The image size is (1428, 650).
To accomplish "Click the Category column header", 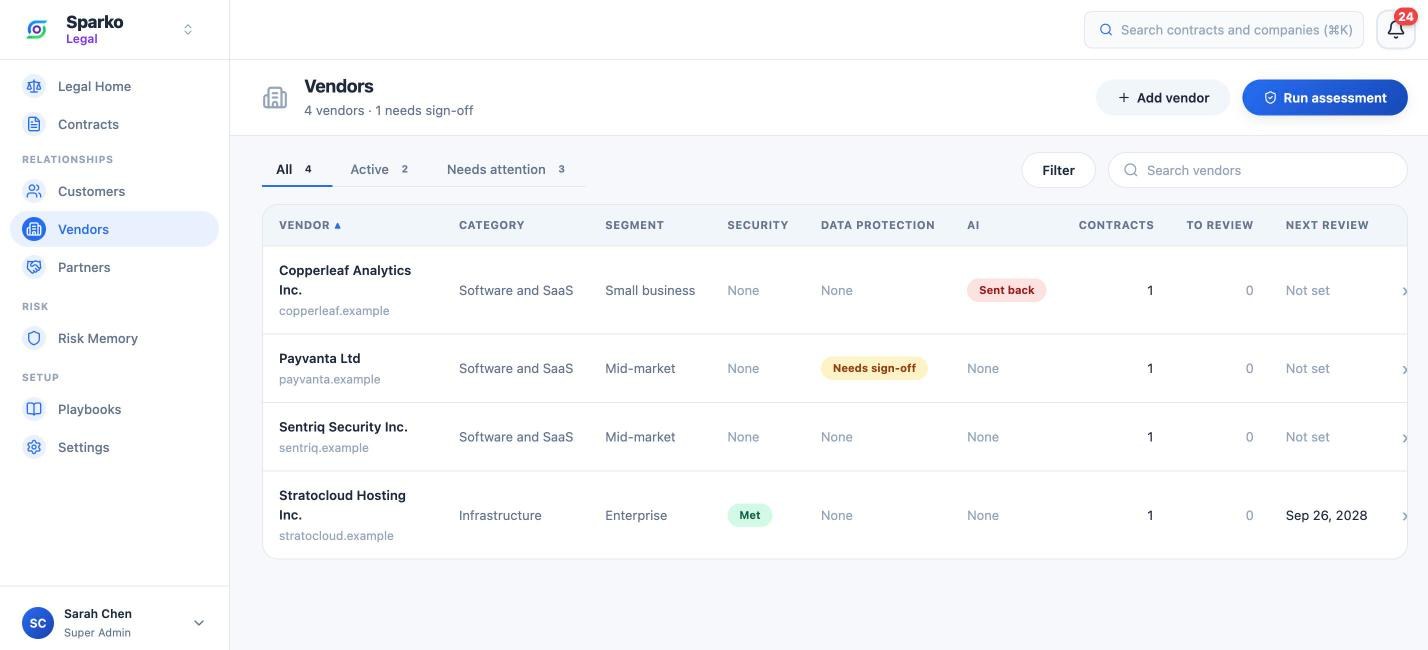I will coord(491,225).
